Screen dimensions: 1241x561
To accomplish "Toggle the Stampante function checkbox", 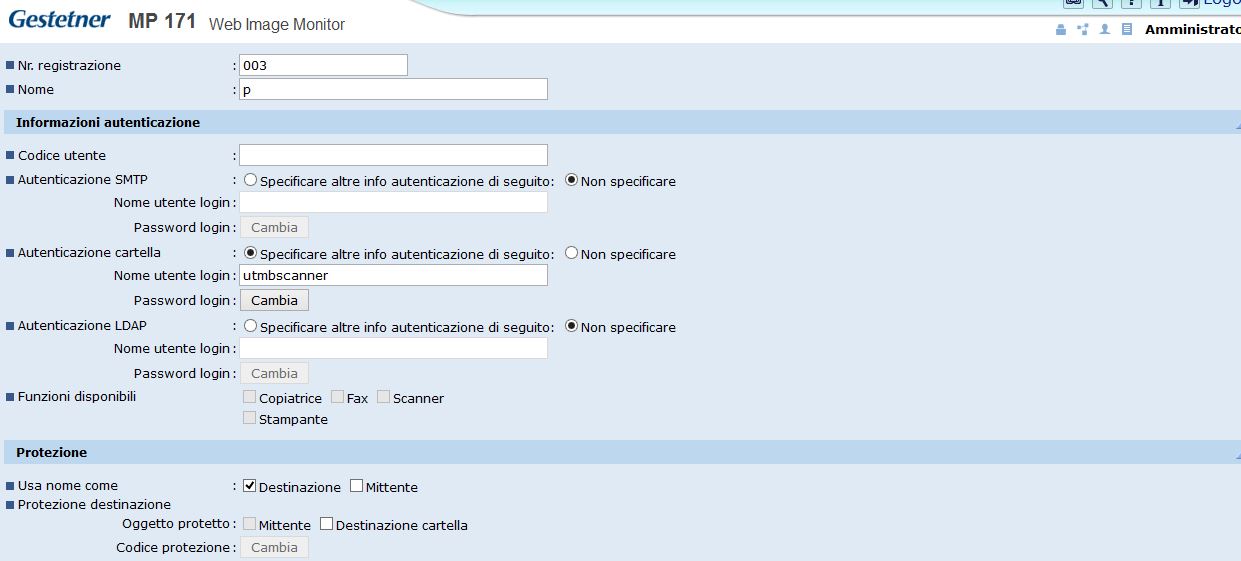I will click(x=250, y=418).
